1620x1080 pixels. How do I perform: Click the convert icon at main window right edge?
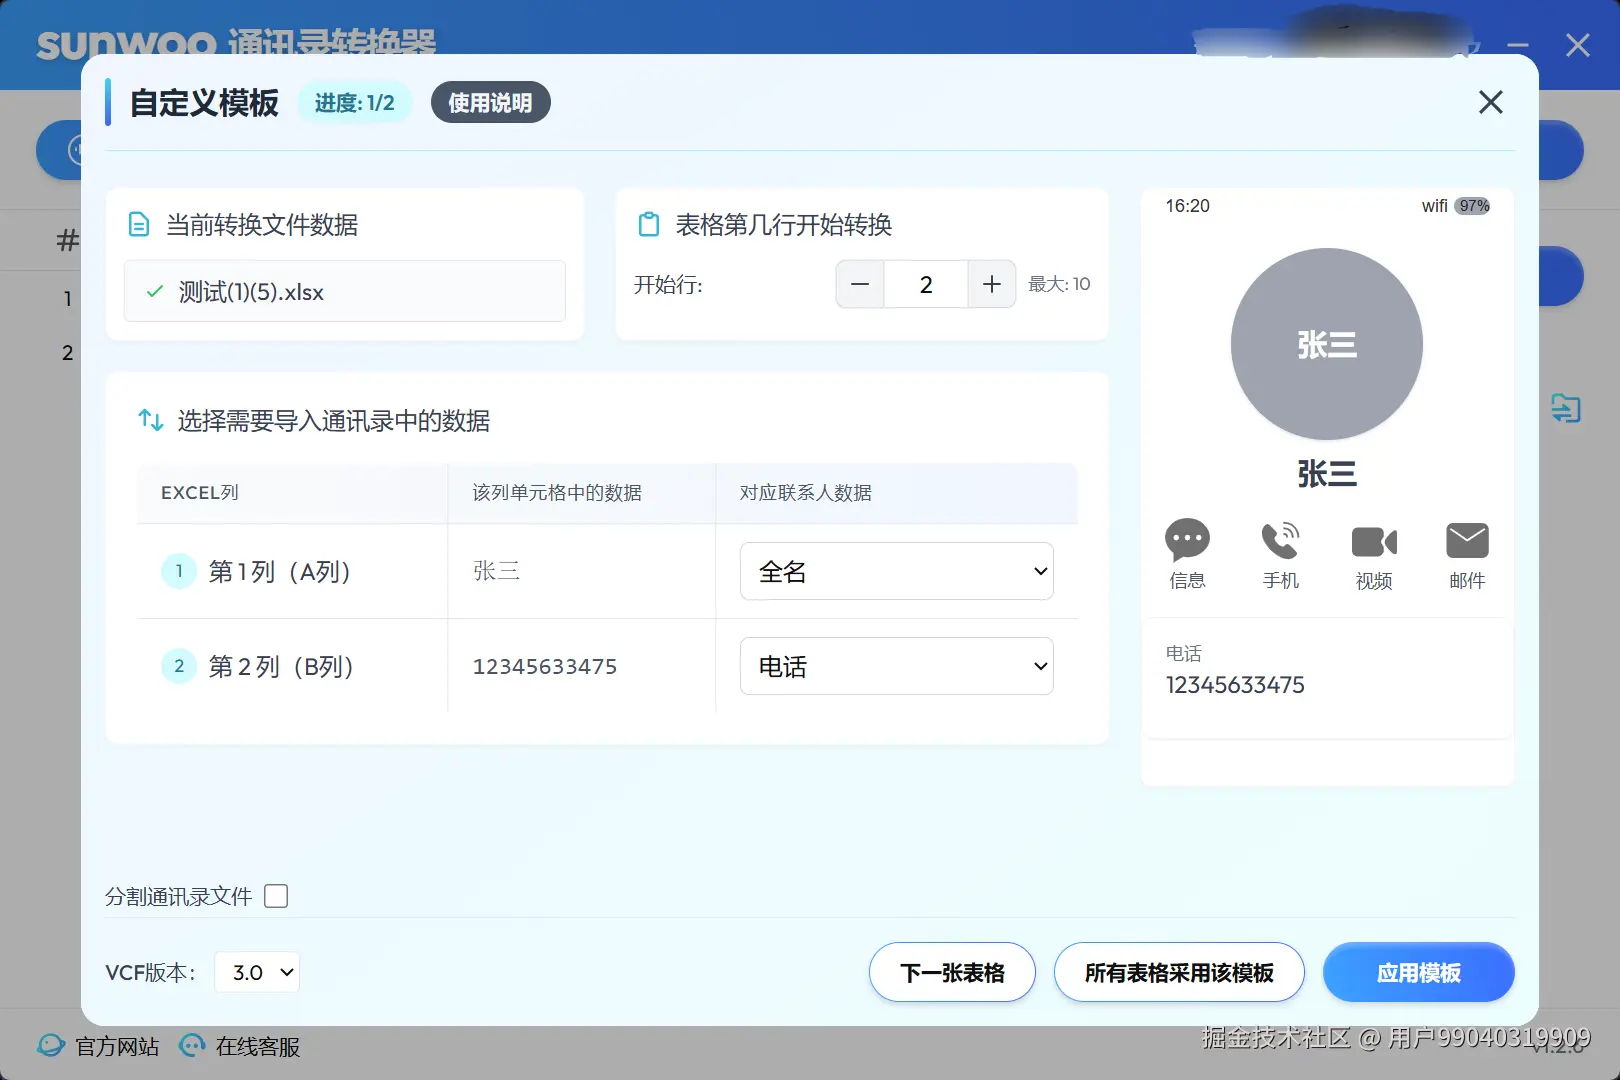click(1566, 408)
